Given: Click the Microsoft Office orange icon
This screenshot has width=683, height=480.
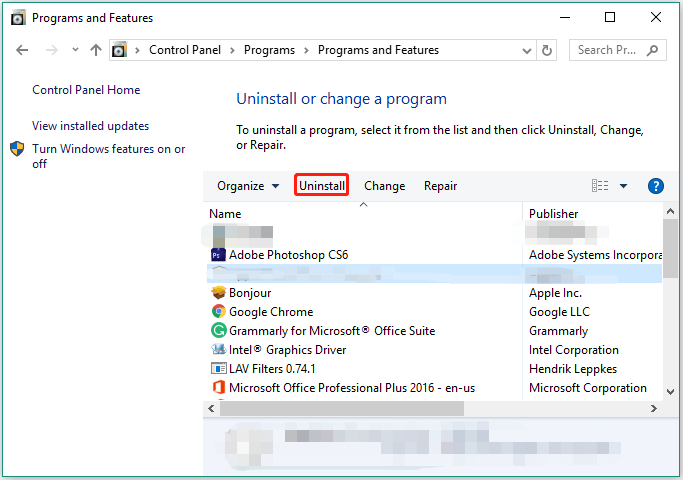Looking at the screenshot, I should click(218, 387).
